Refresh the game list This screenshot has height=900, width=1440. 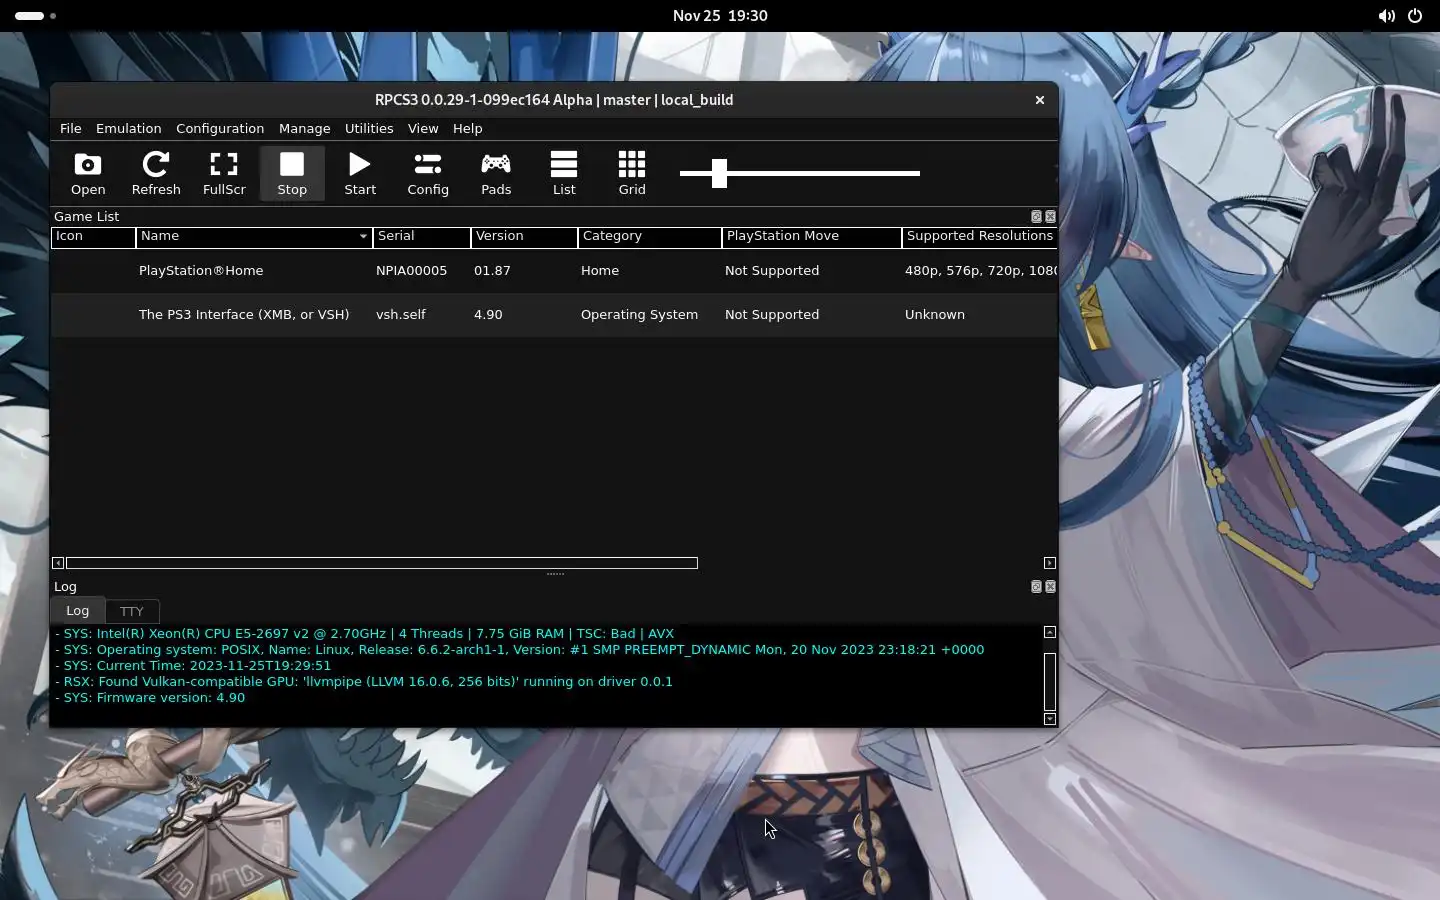156,173
